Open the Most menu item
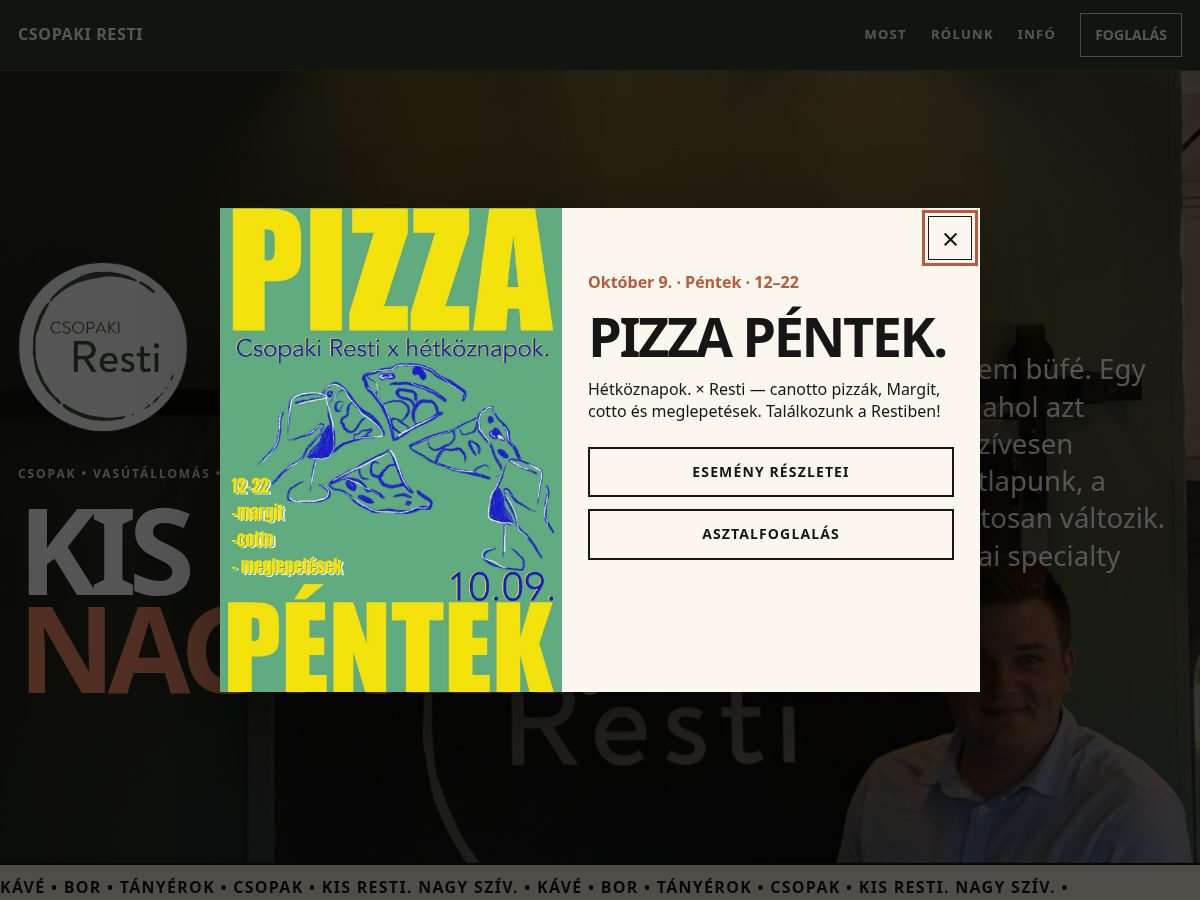 tap(885, 35)
